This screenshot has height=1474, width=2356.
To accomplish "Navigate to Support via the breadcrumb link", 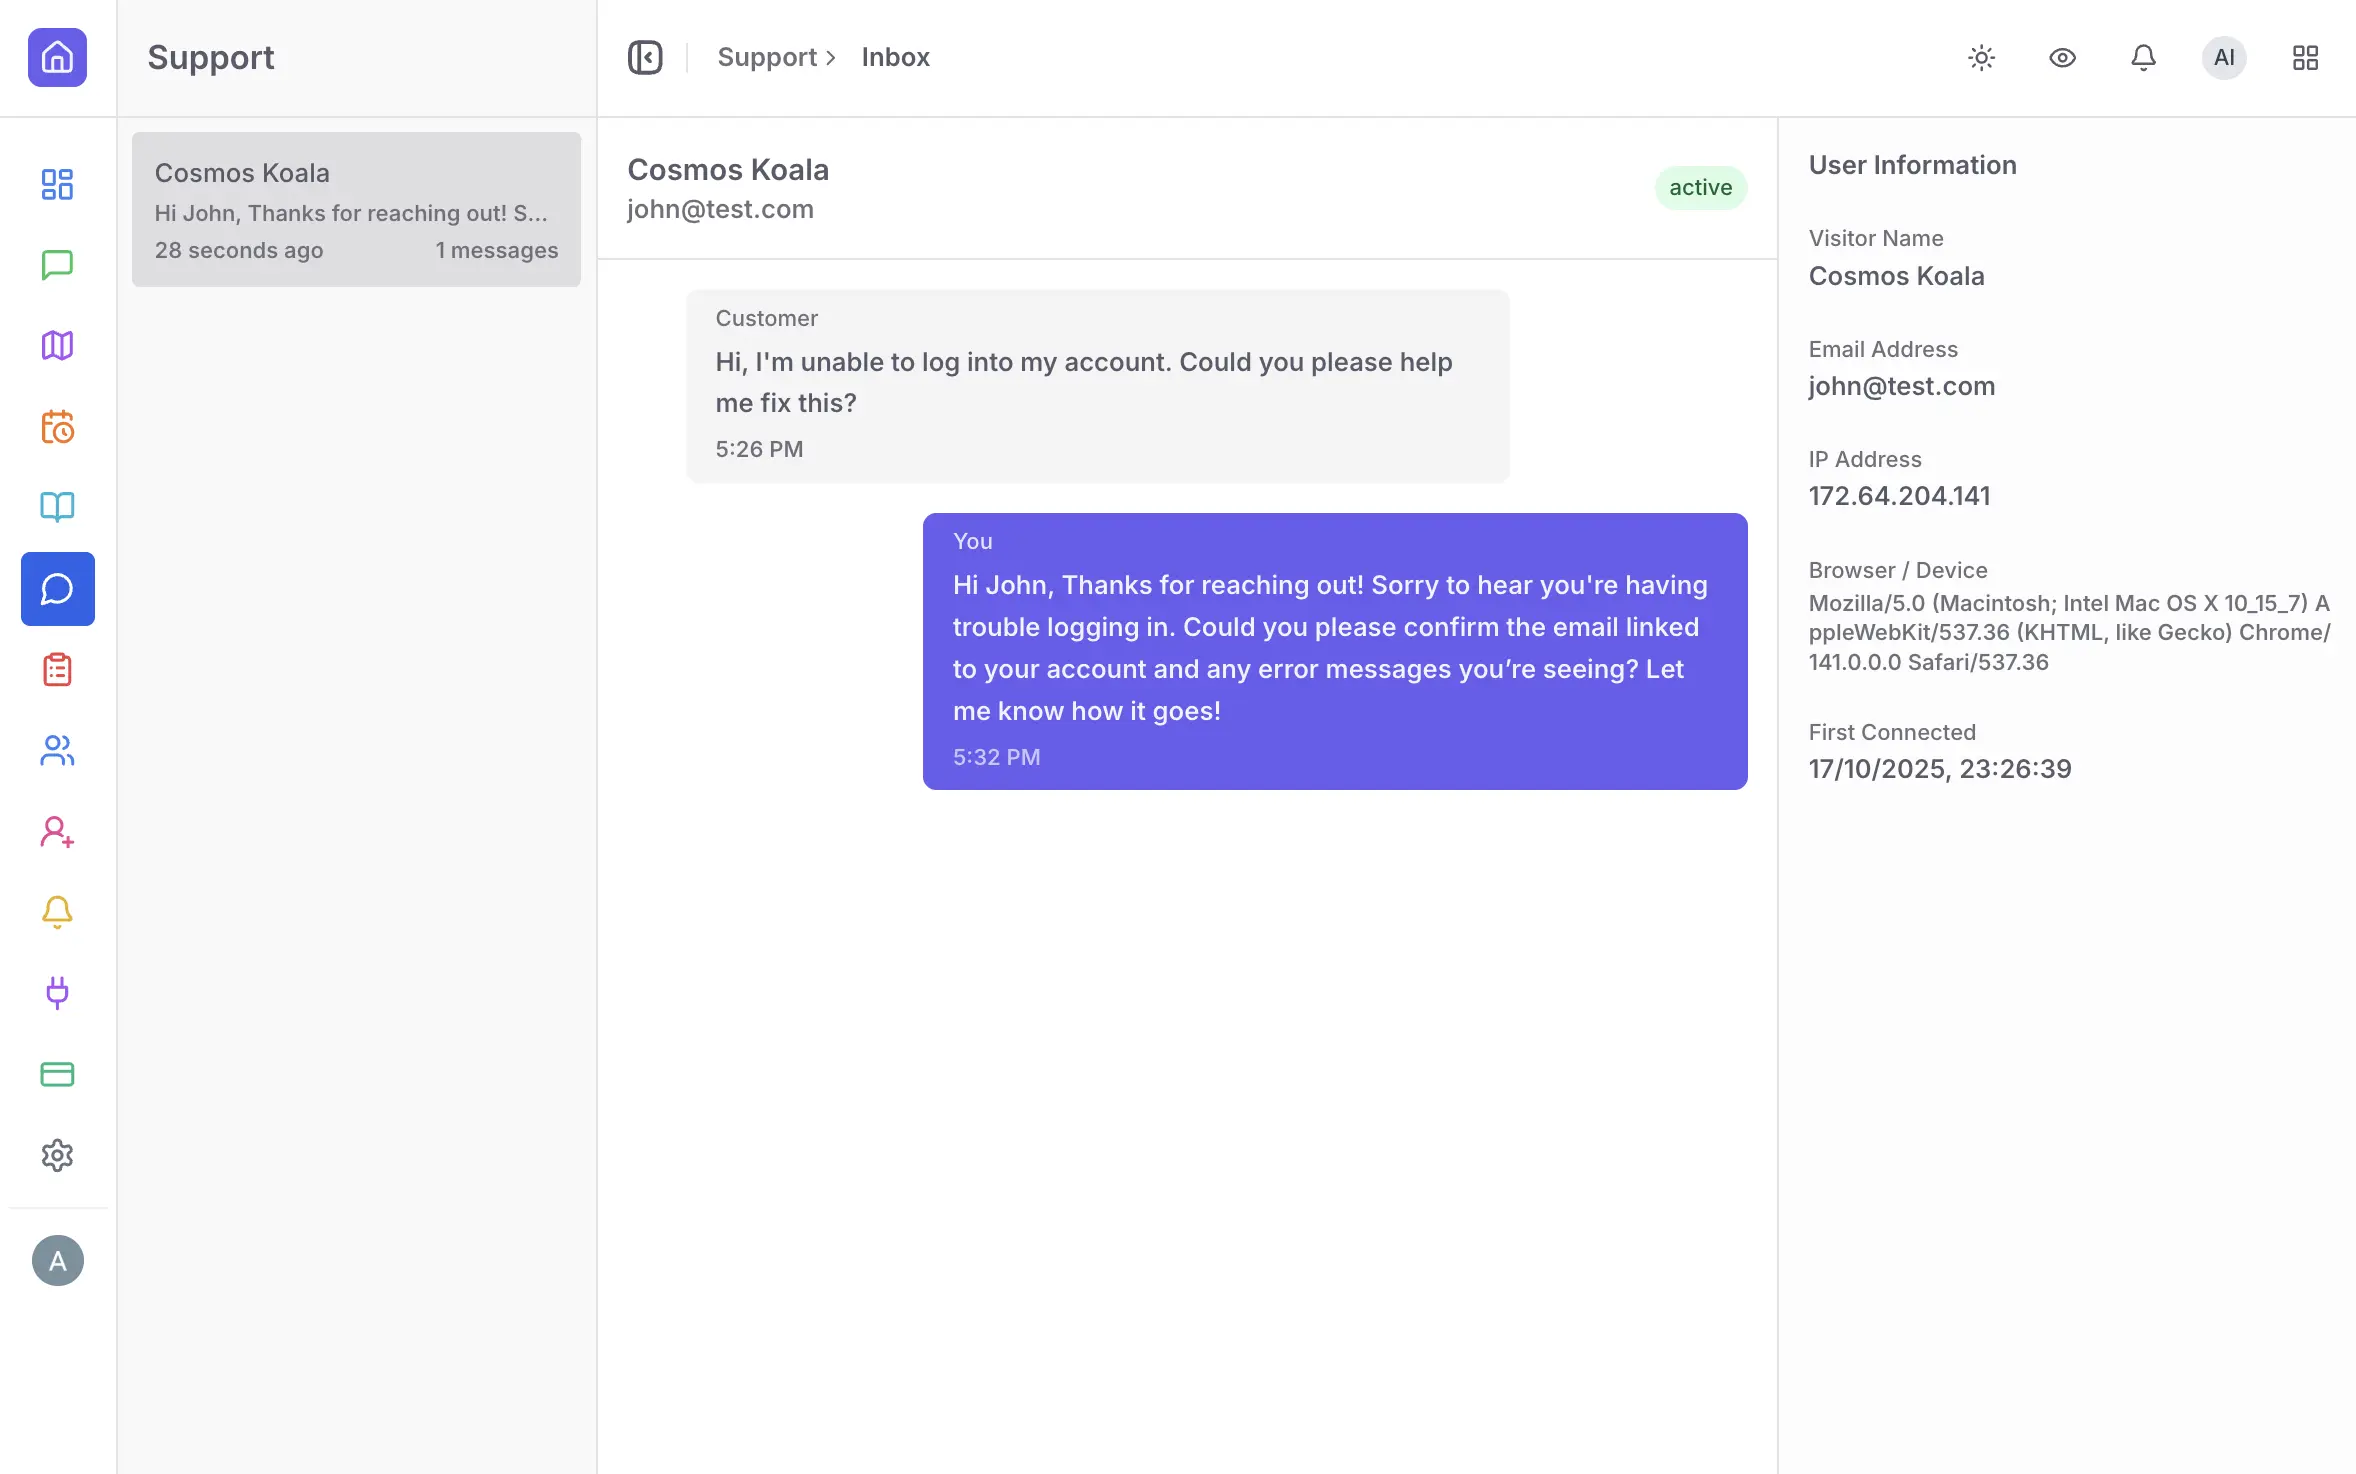I will pyautogui.click(x=766, y=57).
